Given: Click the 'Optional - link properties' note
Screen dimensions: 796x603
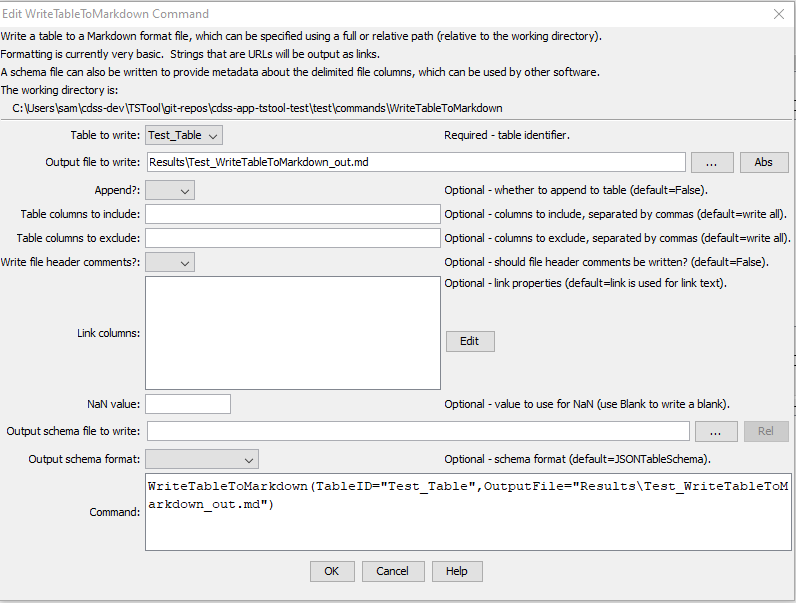Looking at the screenshot, I should click(x=586, y=283).
